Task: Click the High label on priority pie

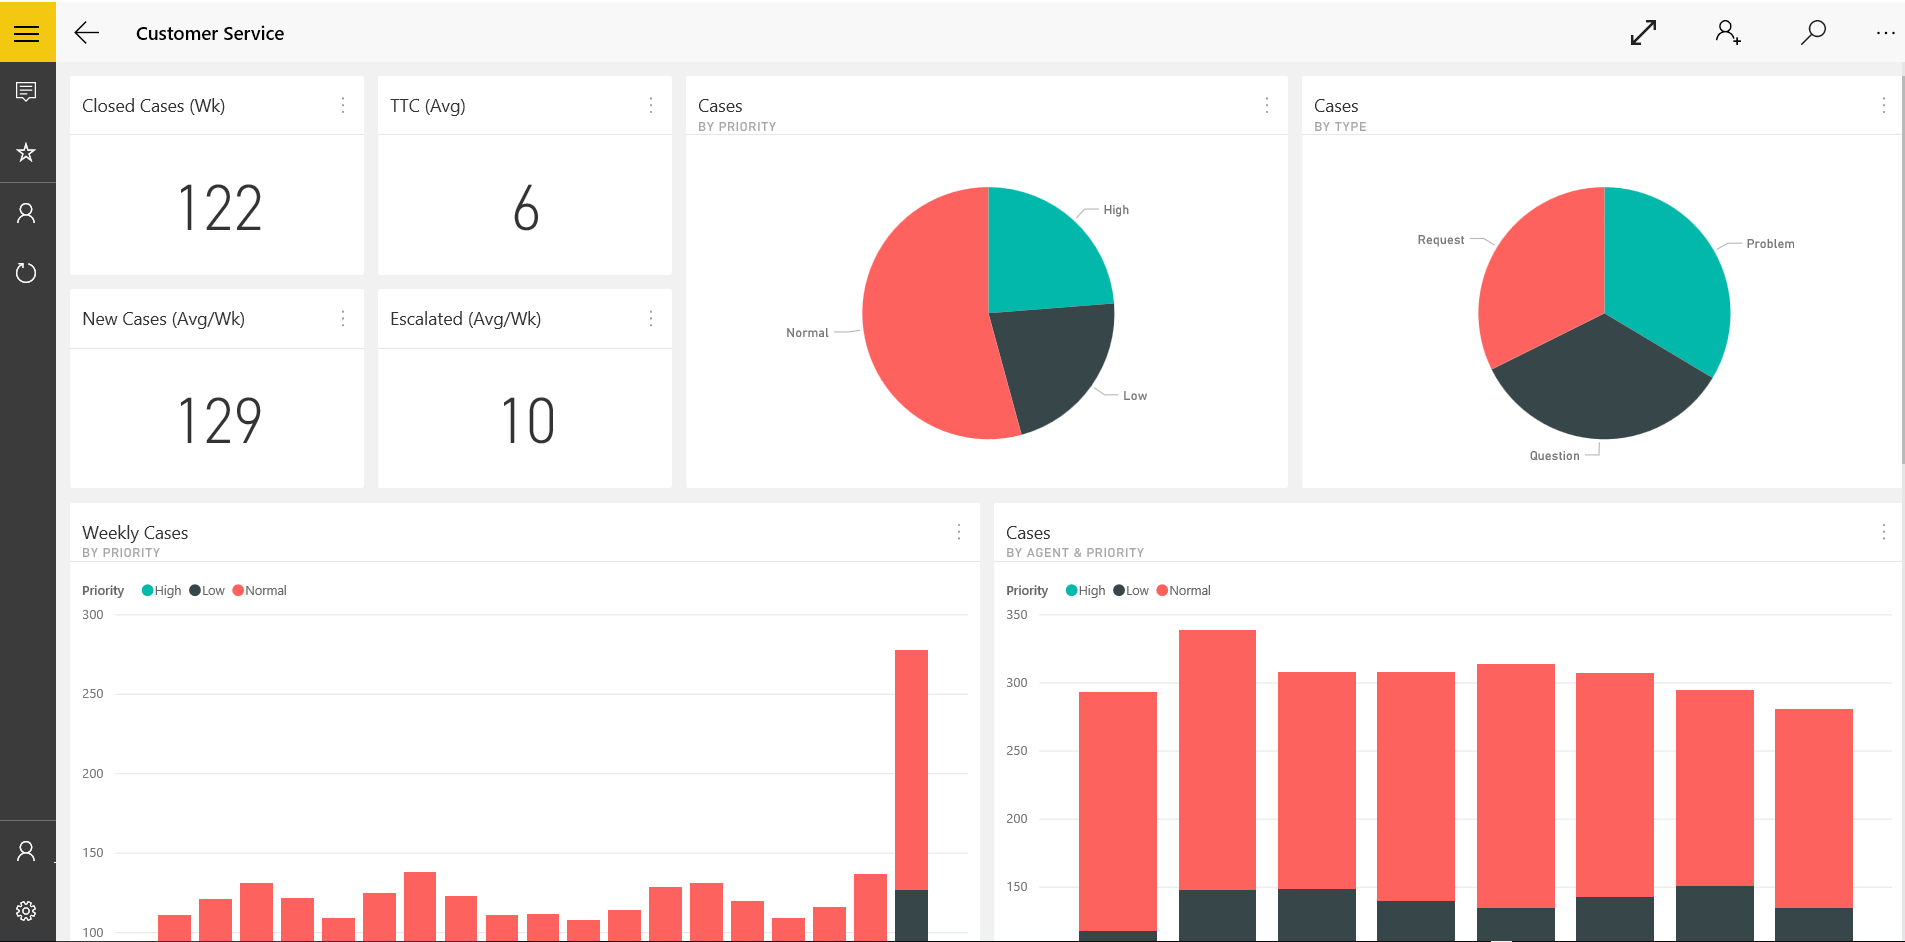Action: coord(1116,210)
